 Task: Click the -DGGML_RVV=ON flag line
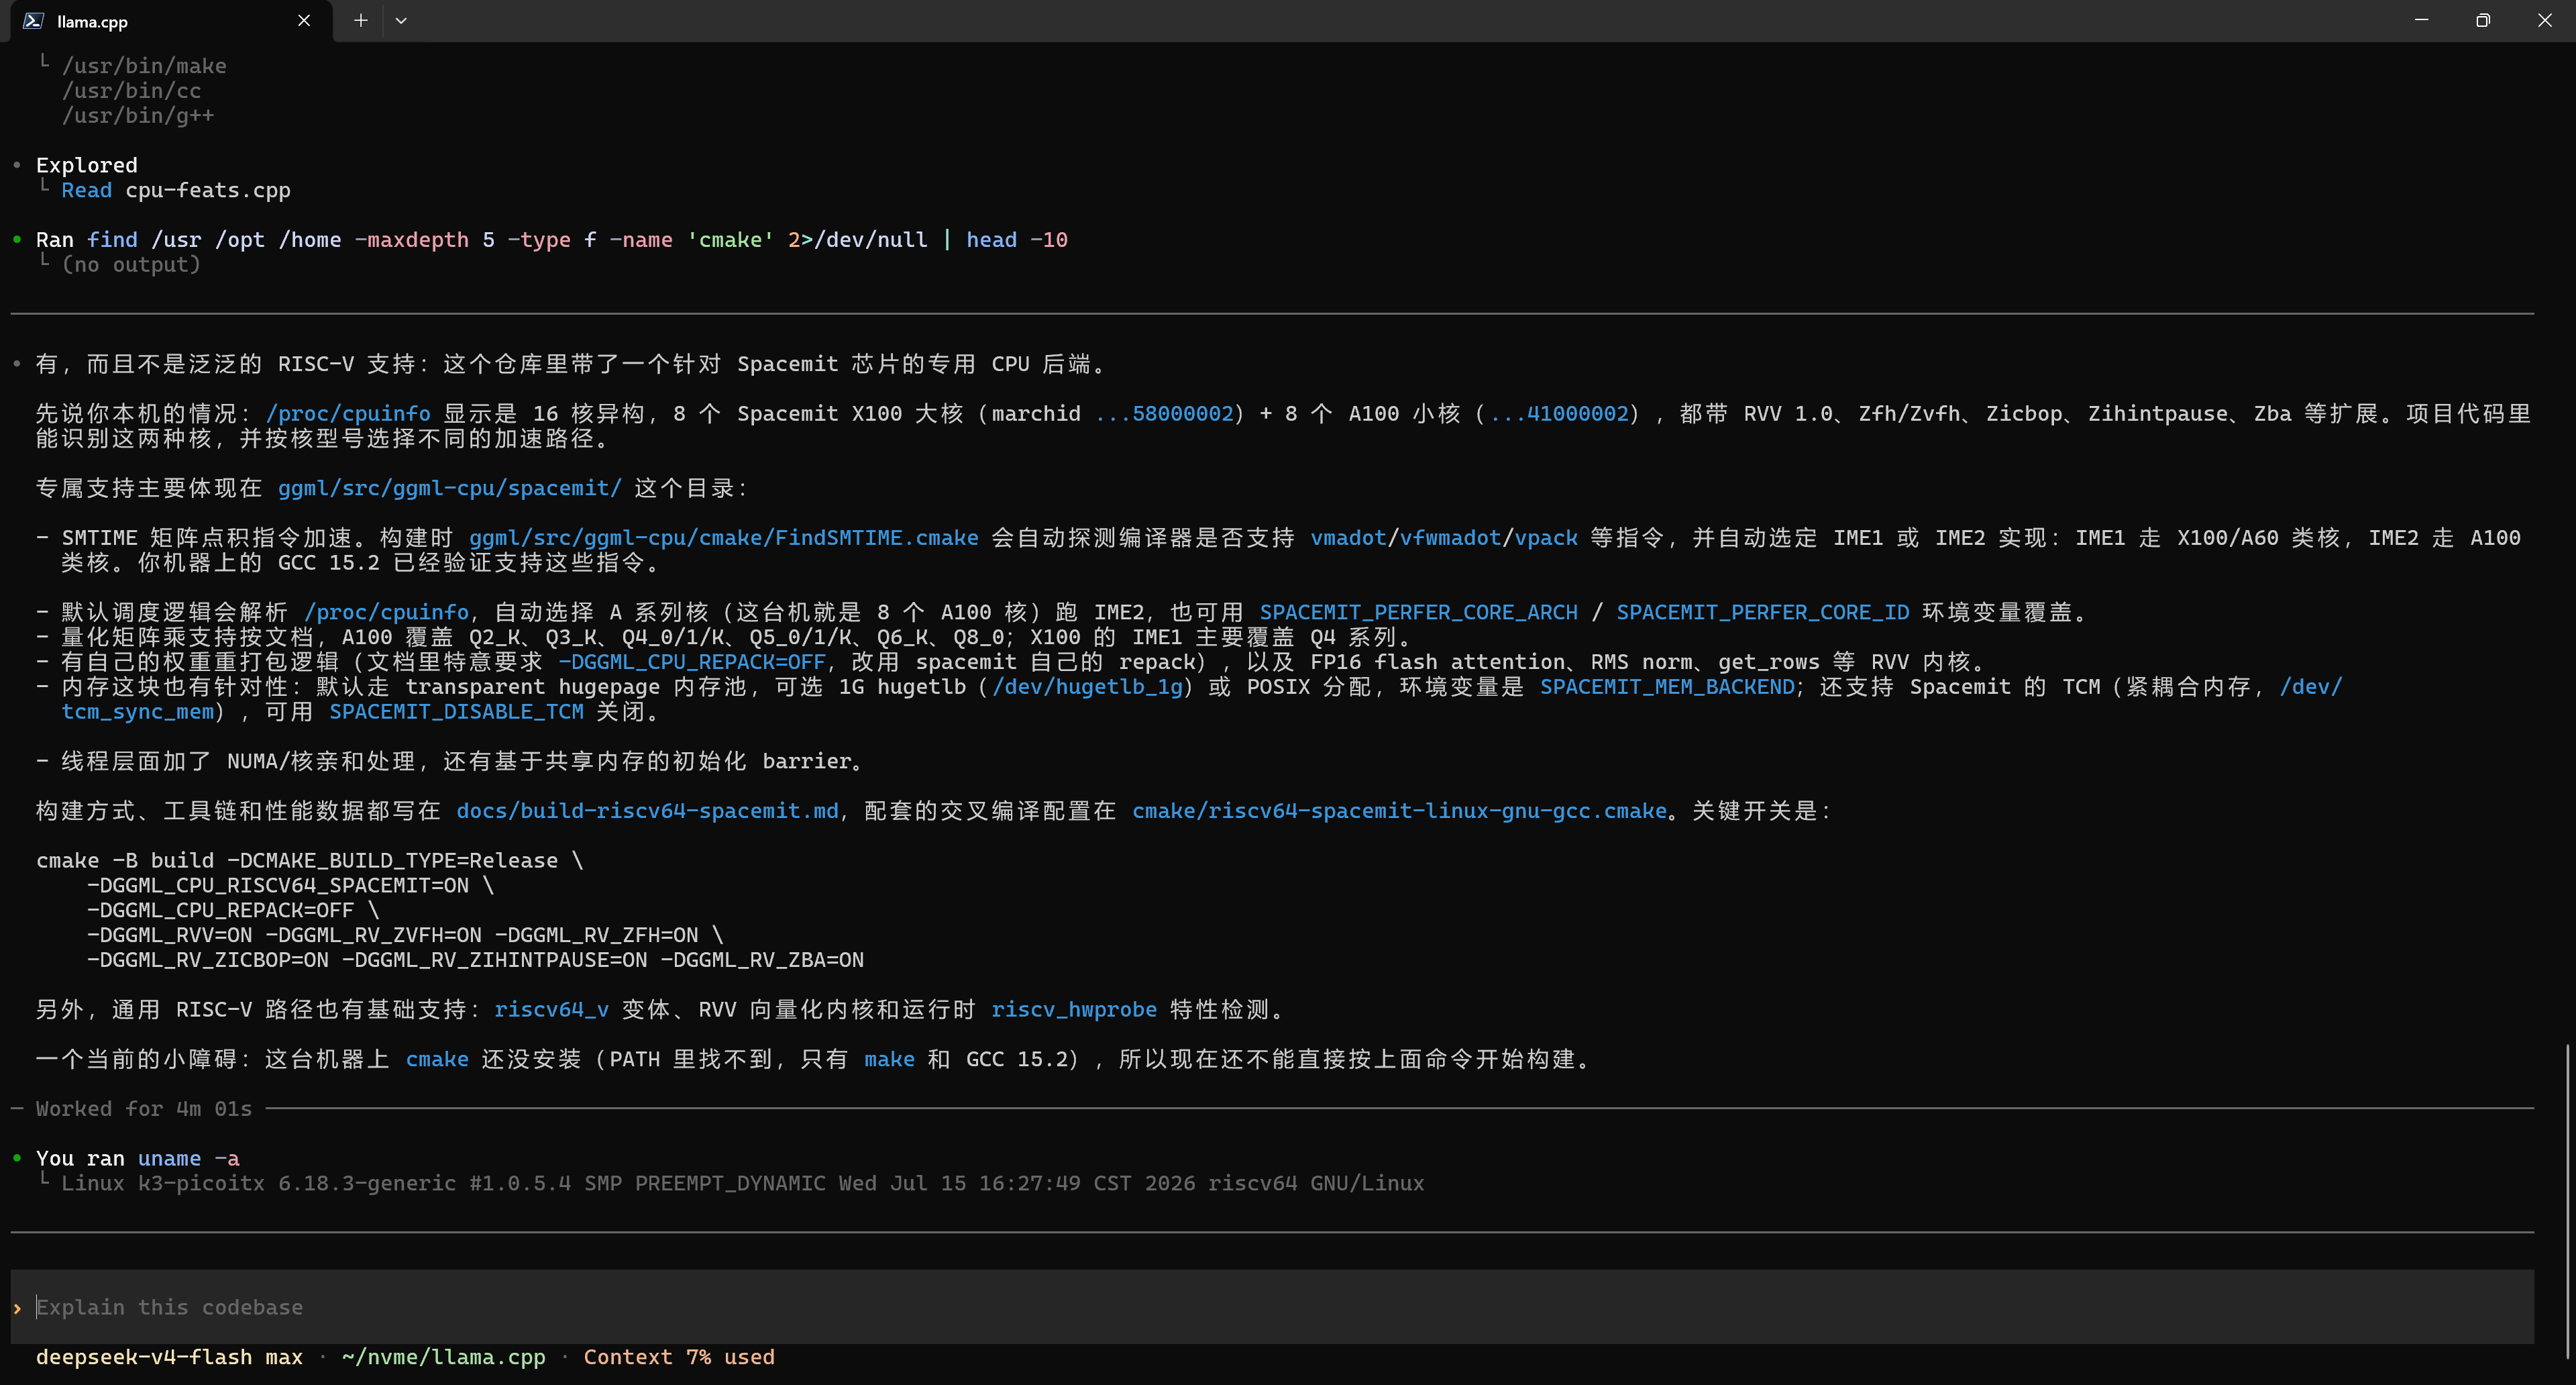[x=405, y=935]
